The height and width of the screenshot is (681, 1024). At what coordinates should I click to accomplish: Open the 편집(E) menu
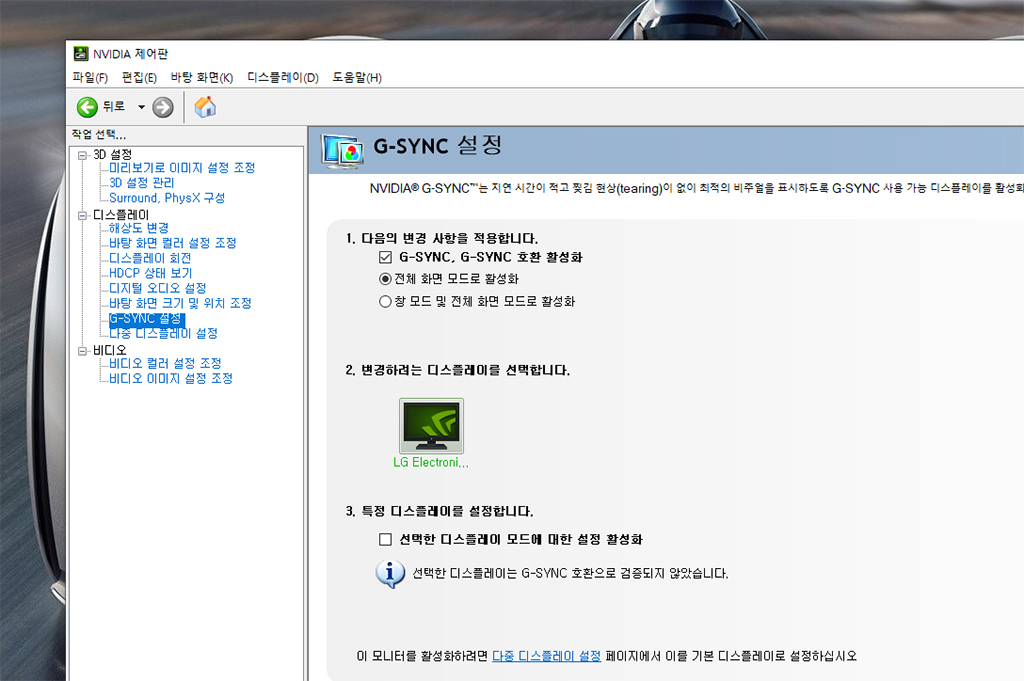[x=139, y=78]
